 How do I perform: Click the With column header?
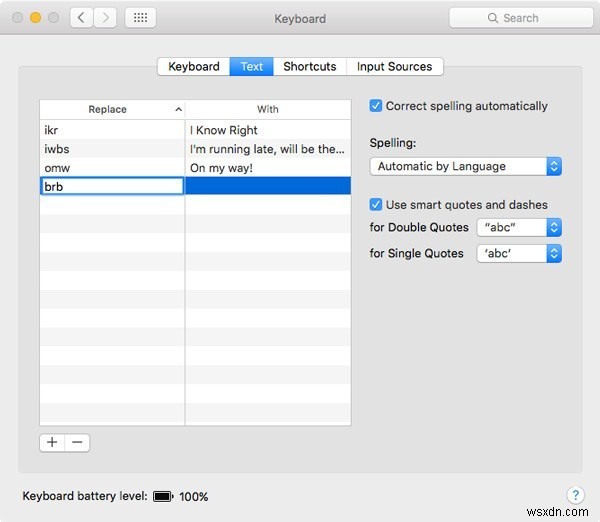click(x=268, y=109)
